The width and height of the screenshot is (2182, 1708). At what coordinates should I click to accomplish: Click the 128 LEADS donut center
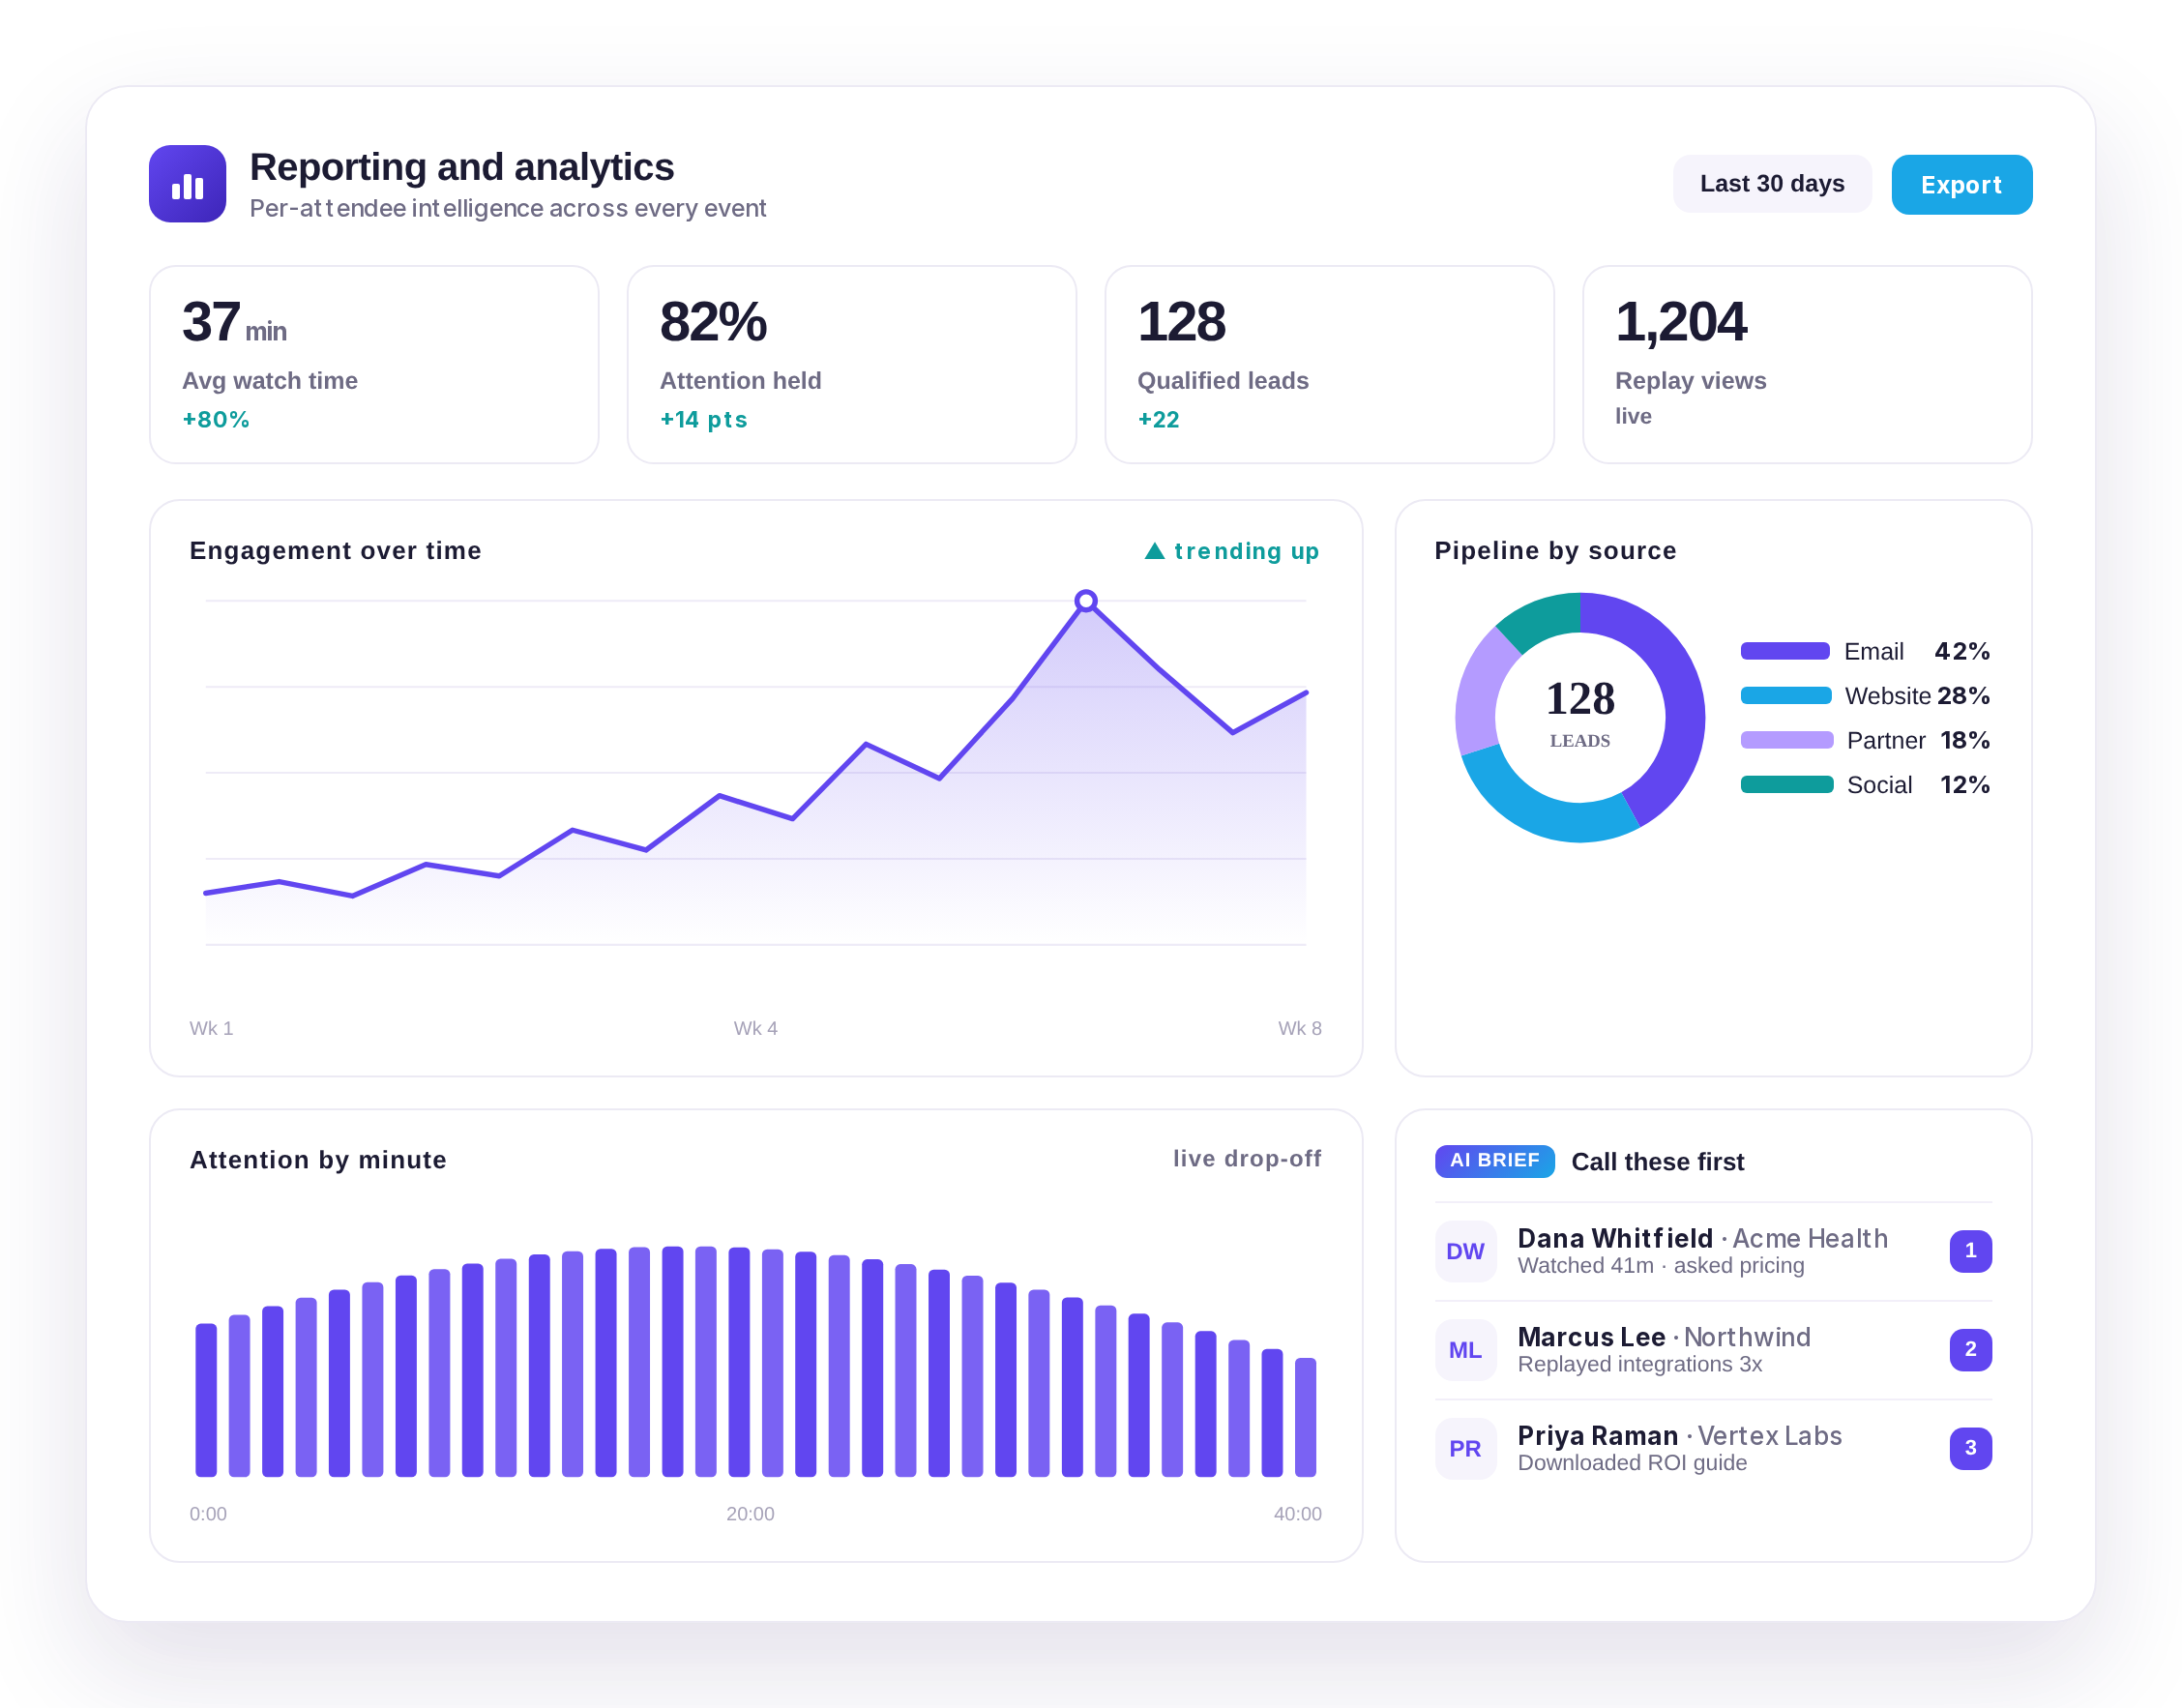(1579, 714)
